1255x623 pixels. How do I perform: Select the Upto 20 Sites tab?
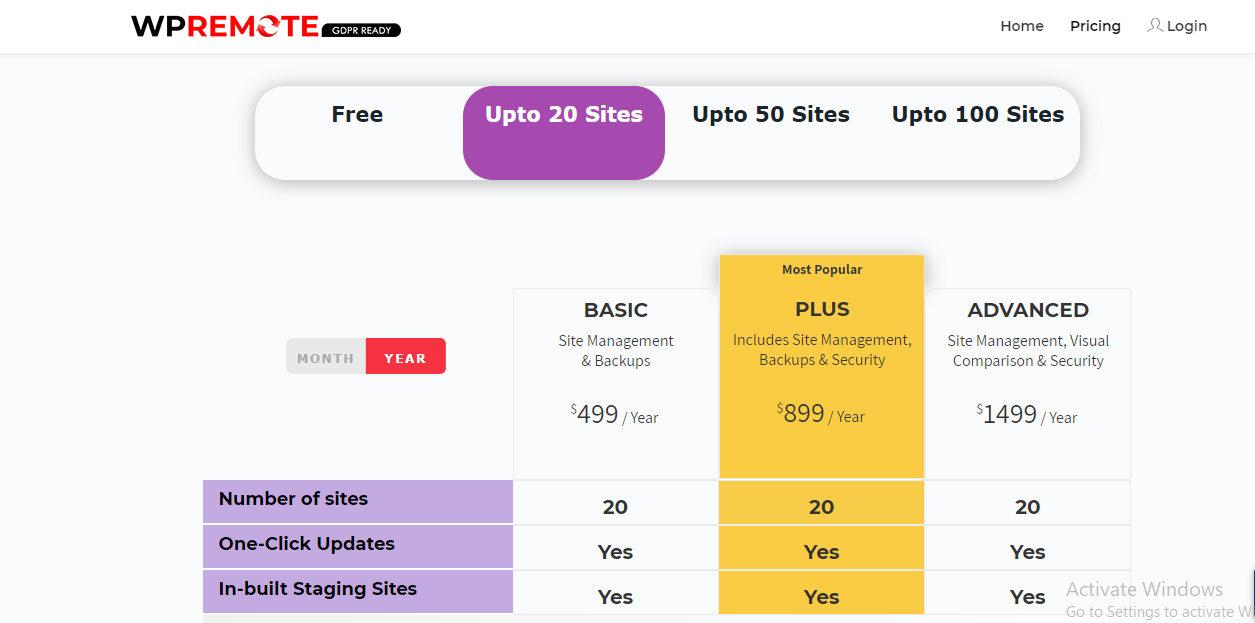pyautogui.click(x=564, y=133)
